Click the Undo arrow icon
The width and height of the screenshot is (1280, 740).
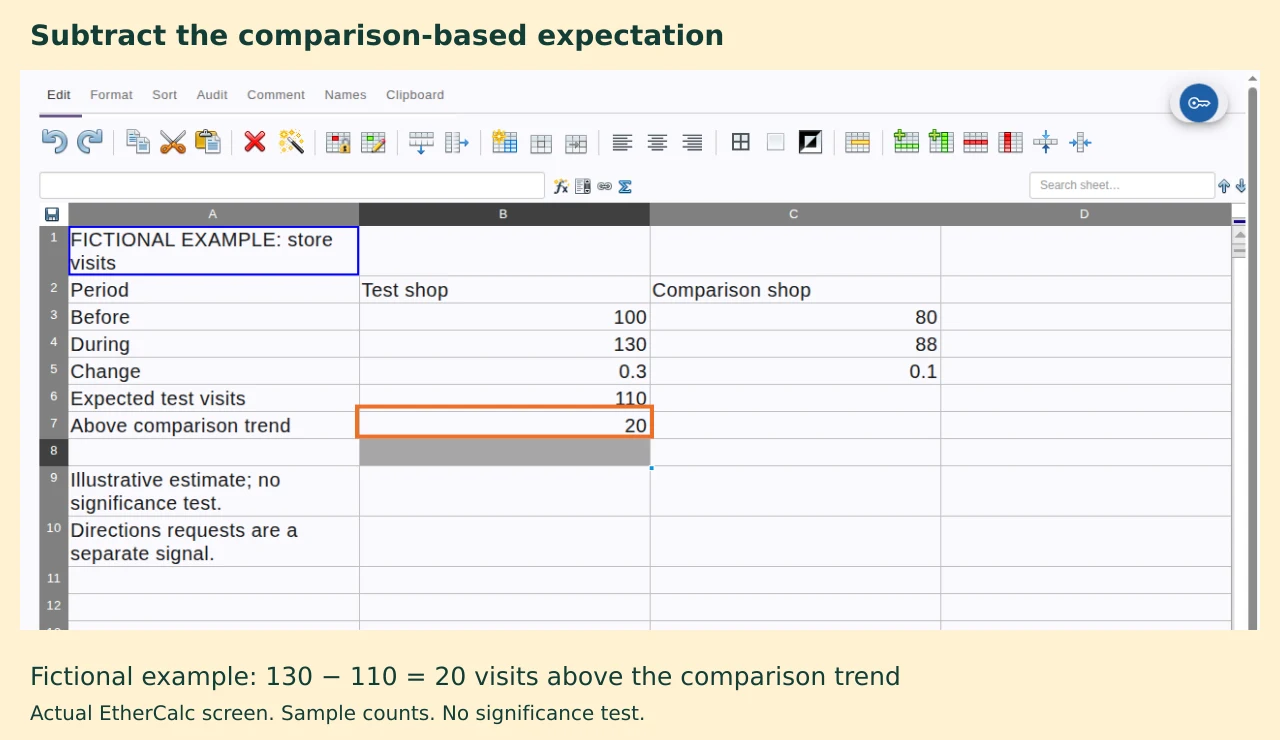54,142
